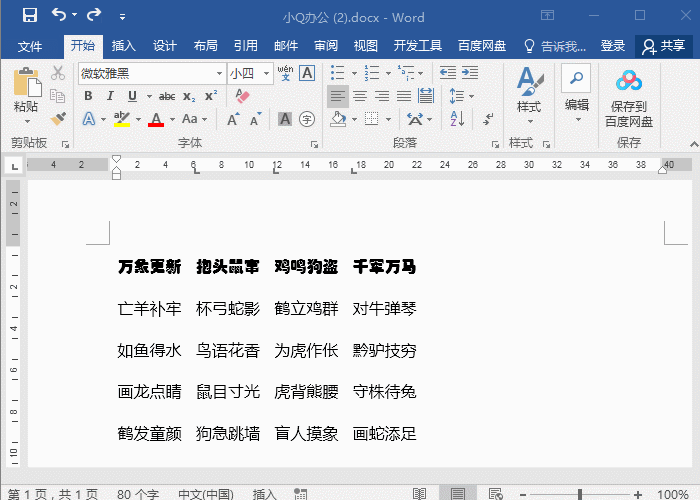Screen dimensions: 700x500
Task: Click the Clear Formatting eraser icon
Action: point(241,96)
